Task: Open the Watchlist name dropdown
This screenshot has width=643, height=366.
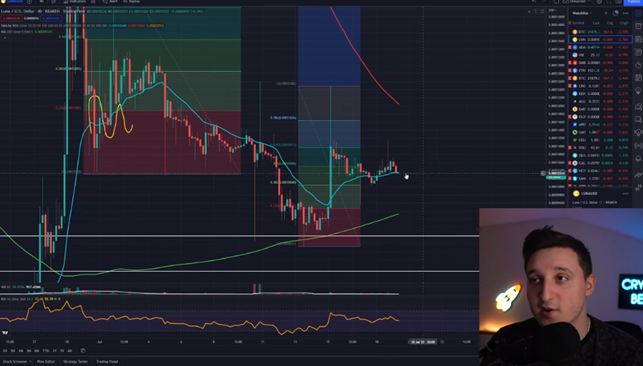Action: [x=582, y=13]
